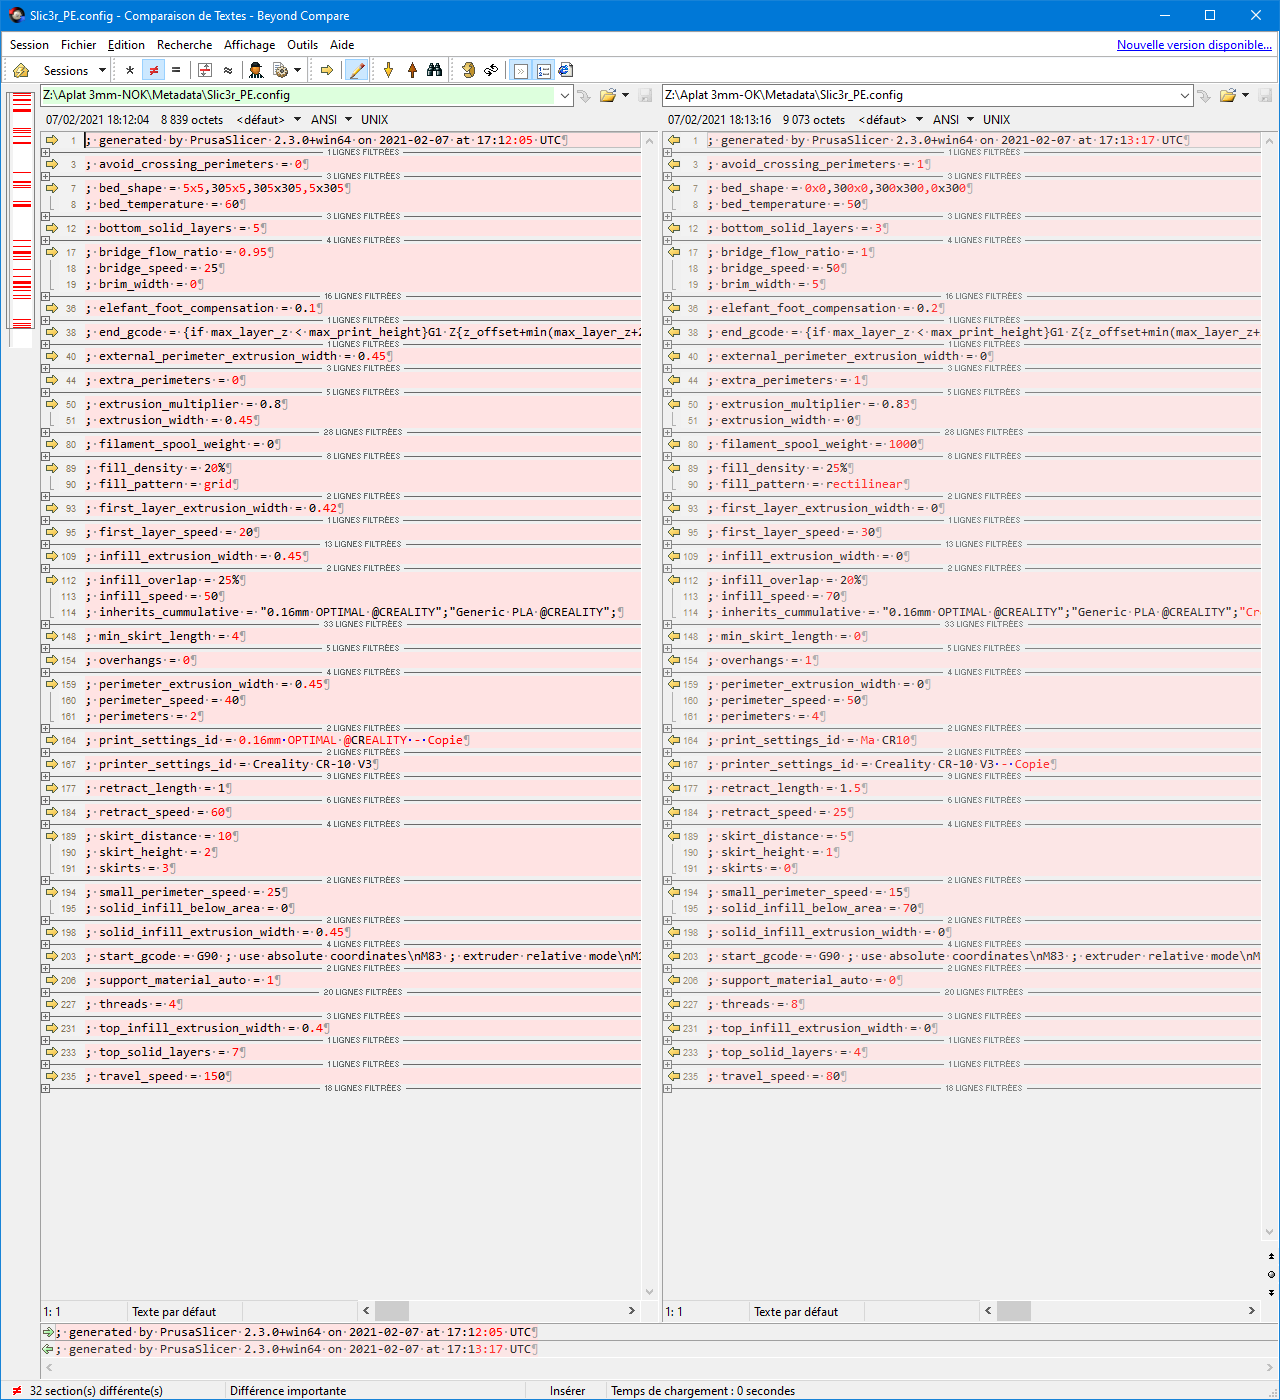This screenshot has height=1400, width=1280.
Task: Open the Aide menu
Action: click(342, 45)
